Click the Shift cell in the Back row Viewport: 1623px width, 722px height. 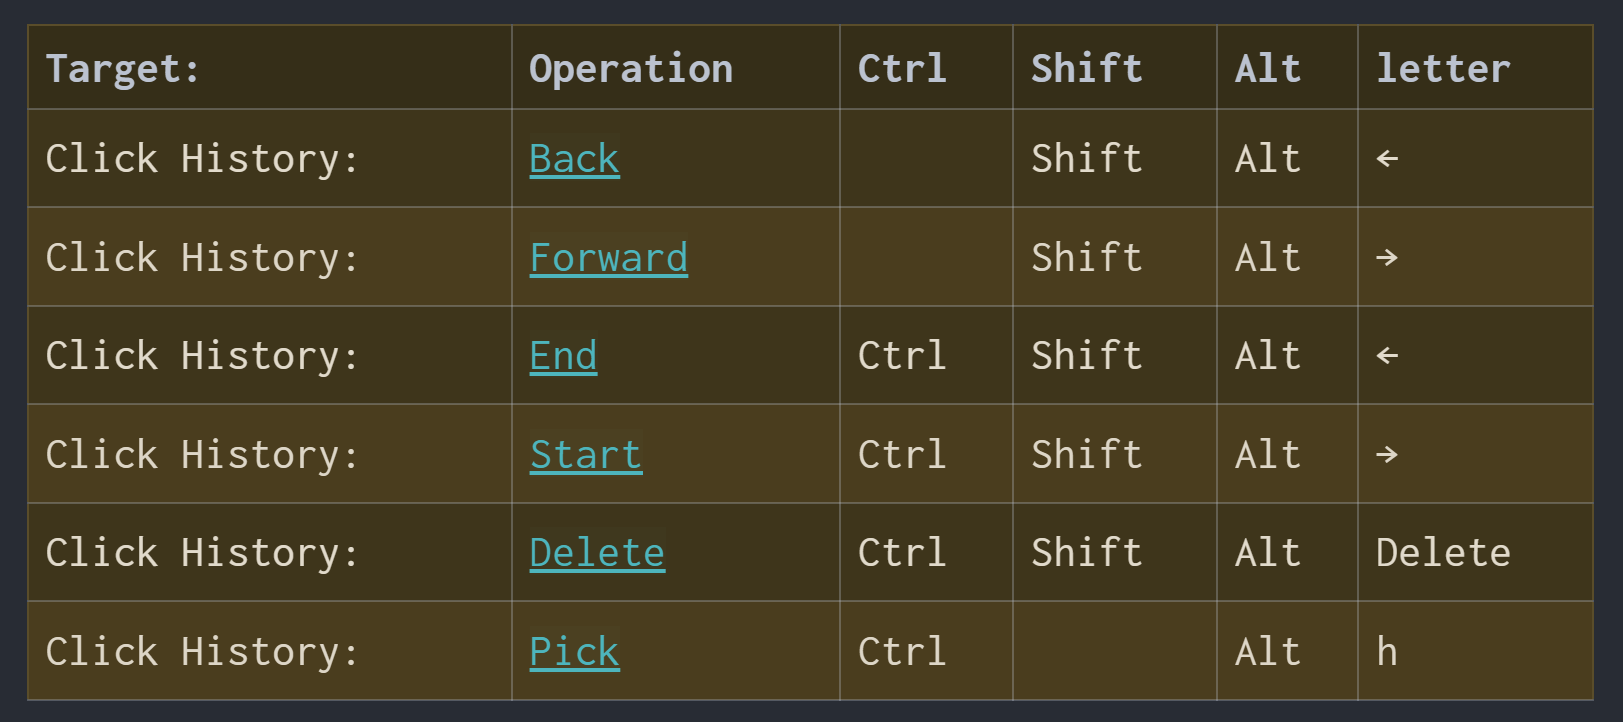click(1087, 159)
